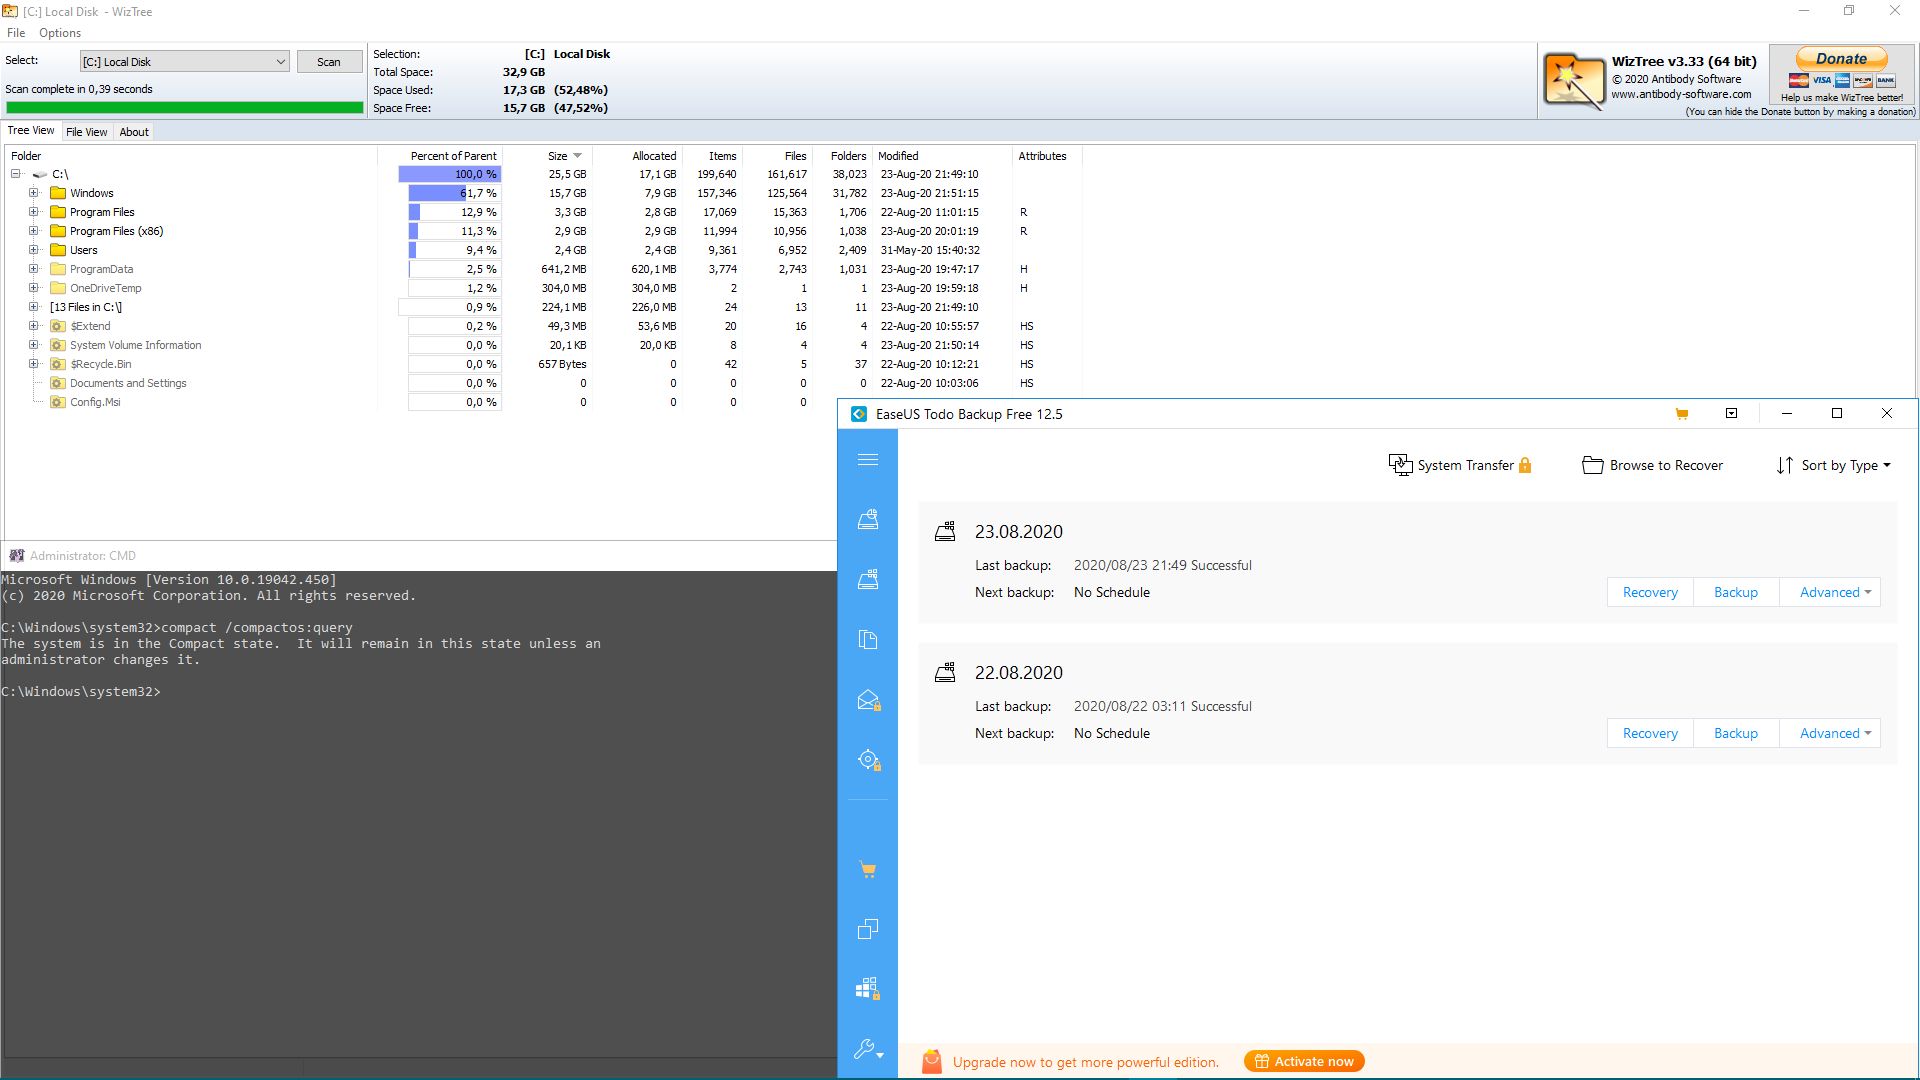
Task: Open the Options menu in WizTree
Action: [x=60, y=33]
